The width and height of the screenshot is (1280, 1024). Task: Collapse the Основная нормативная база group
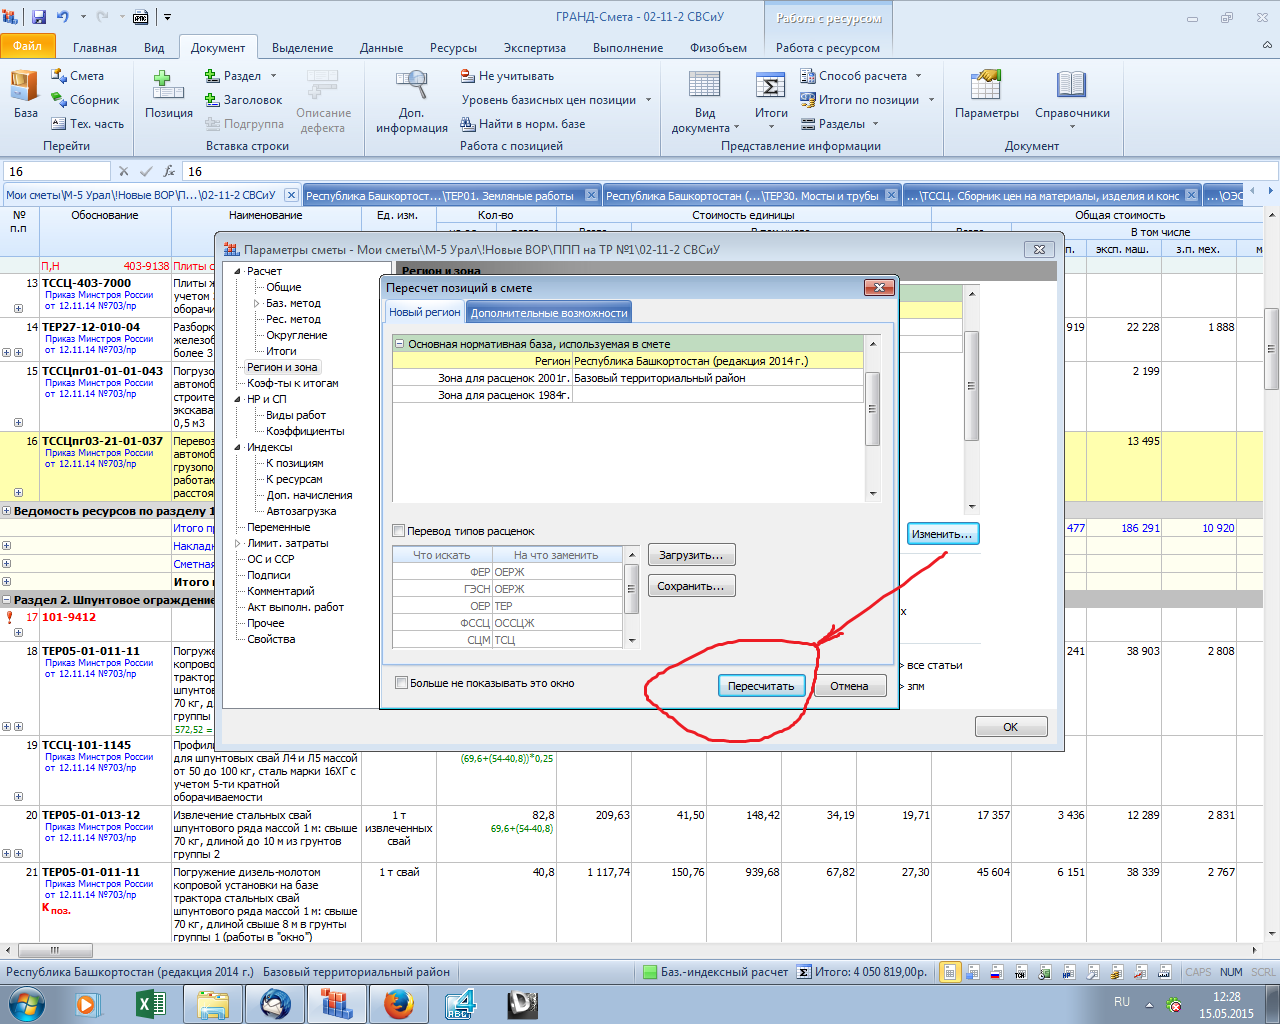coord(400,344)
